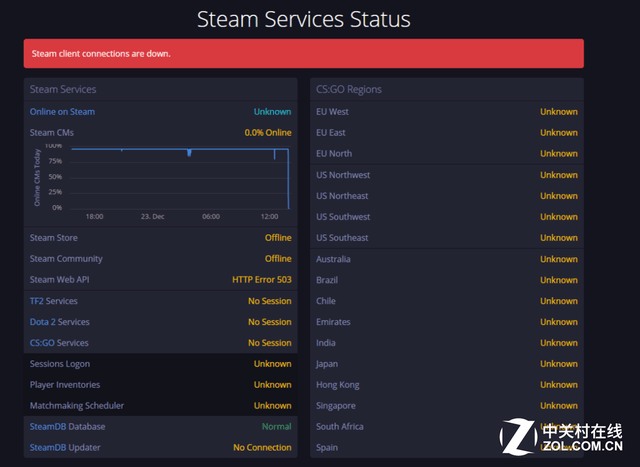Click the EU West region row
Screen dimensions: 640x467
tap(447, 111)
